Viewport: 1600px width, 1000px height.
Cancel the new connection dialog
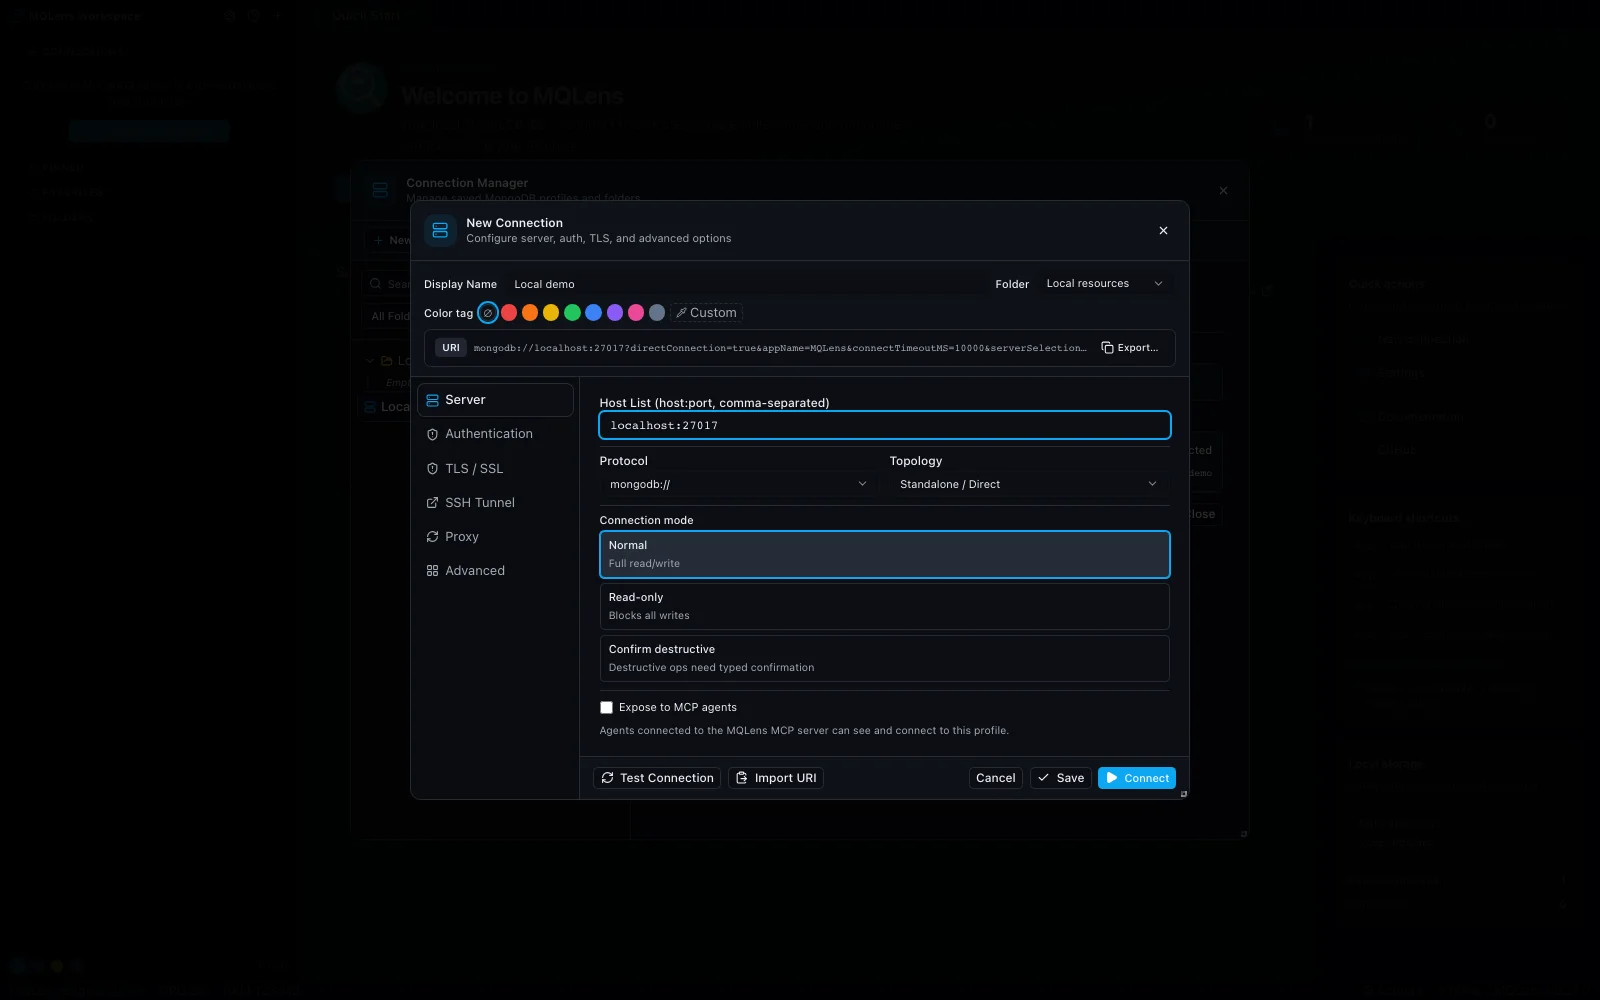point(996,778)
